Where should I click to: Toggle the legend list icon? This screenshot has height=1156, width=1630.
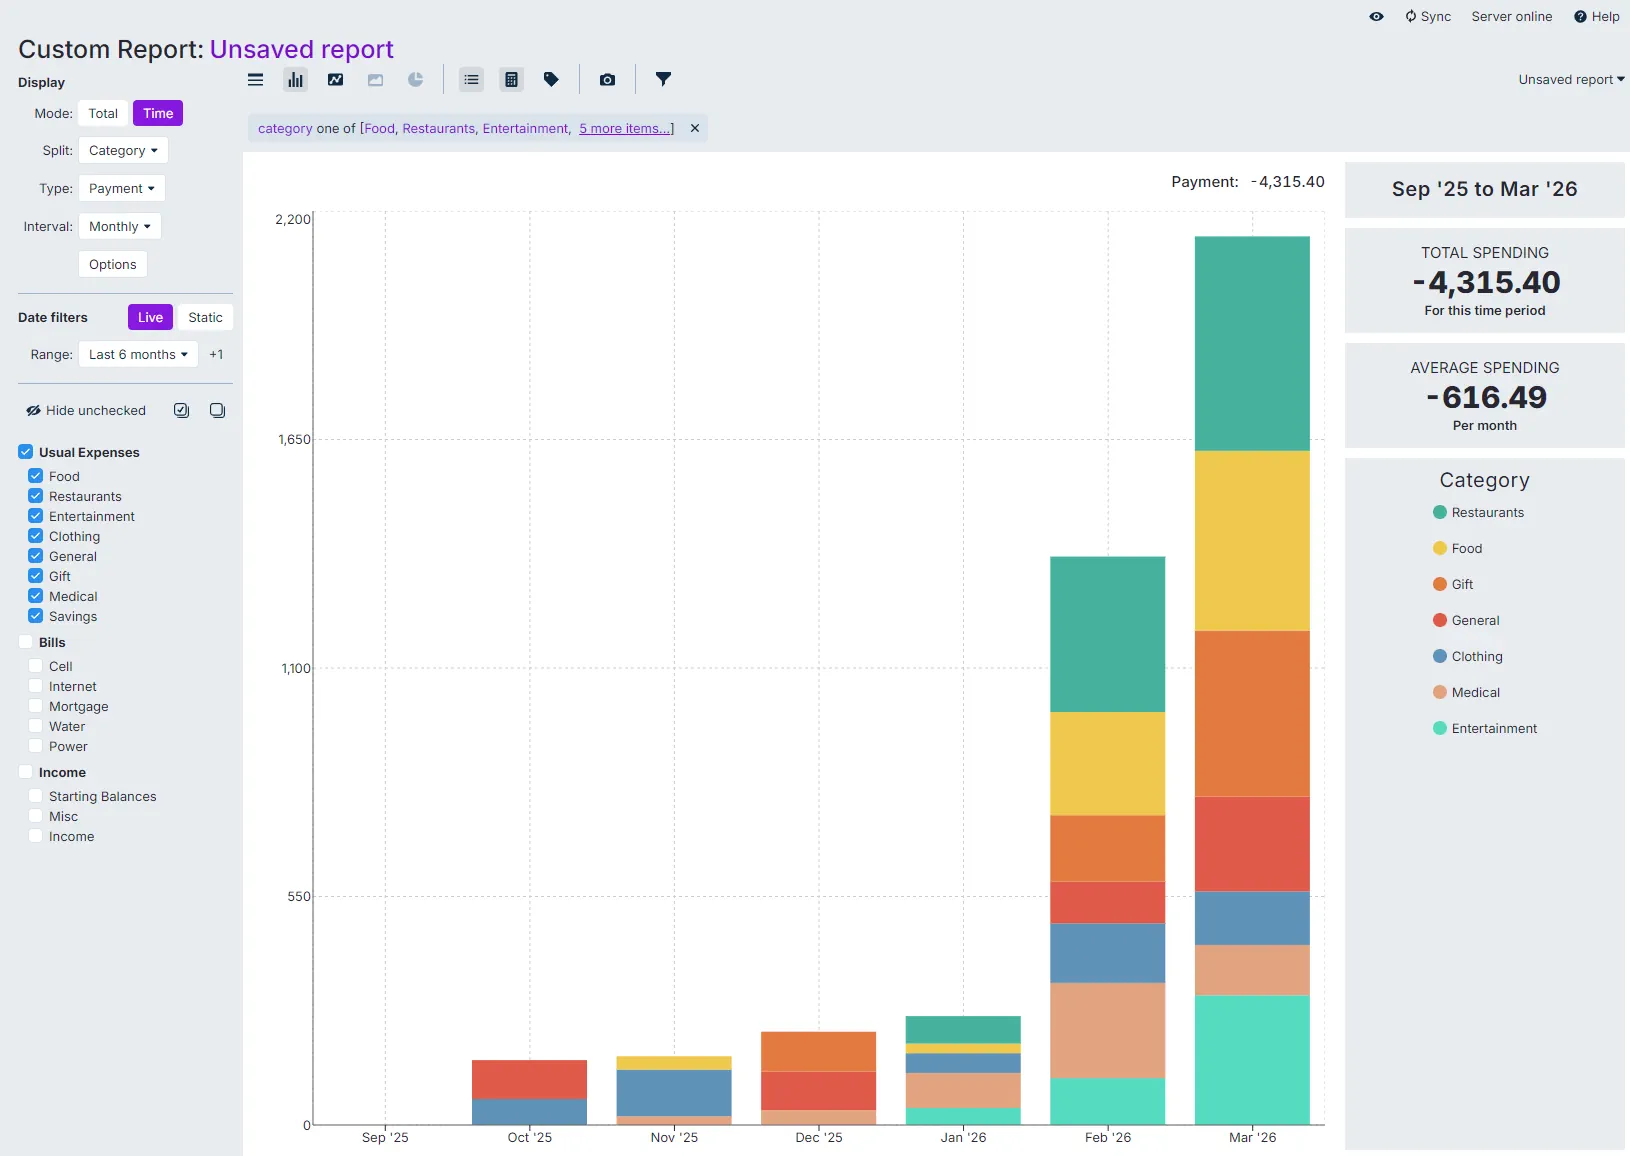click(x=471, y=80)
